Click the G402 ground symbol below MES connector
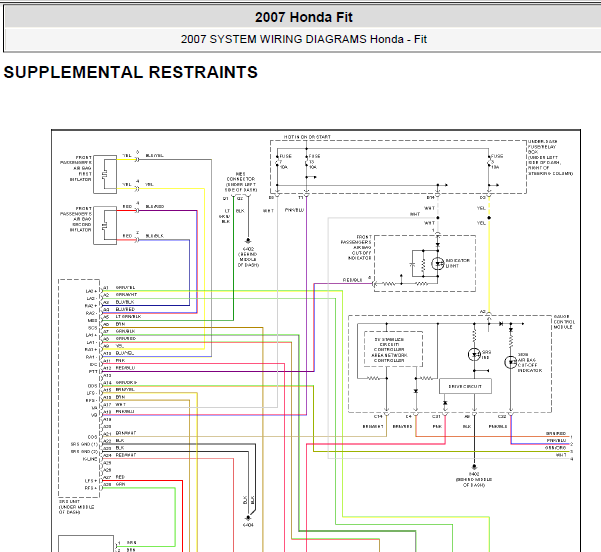Viewport: 601px width, 552px height. coord(248,241)
